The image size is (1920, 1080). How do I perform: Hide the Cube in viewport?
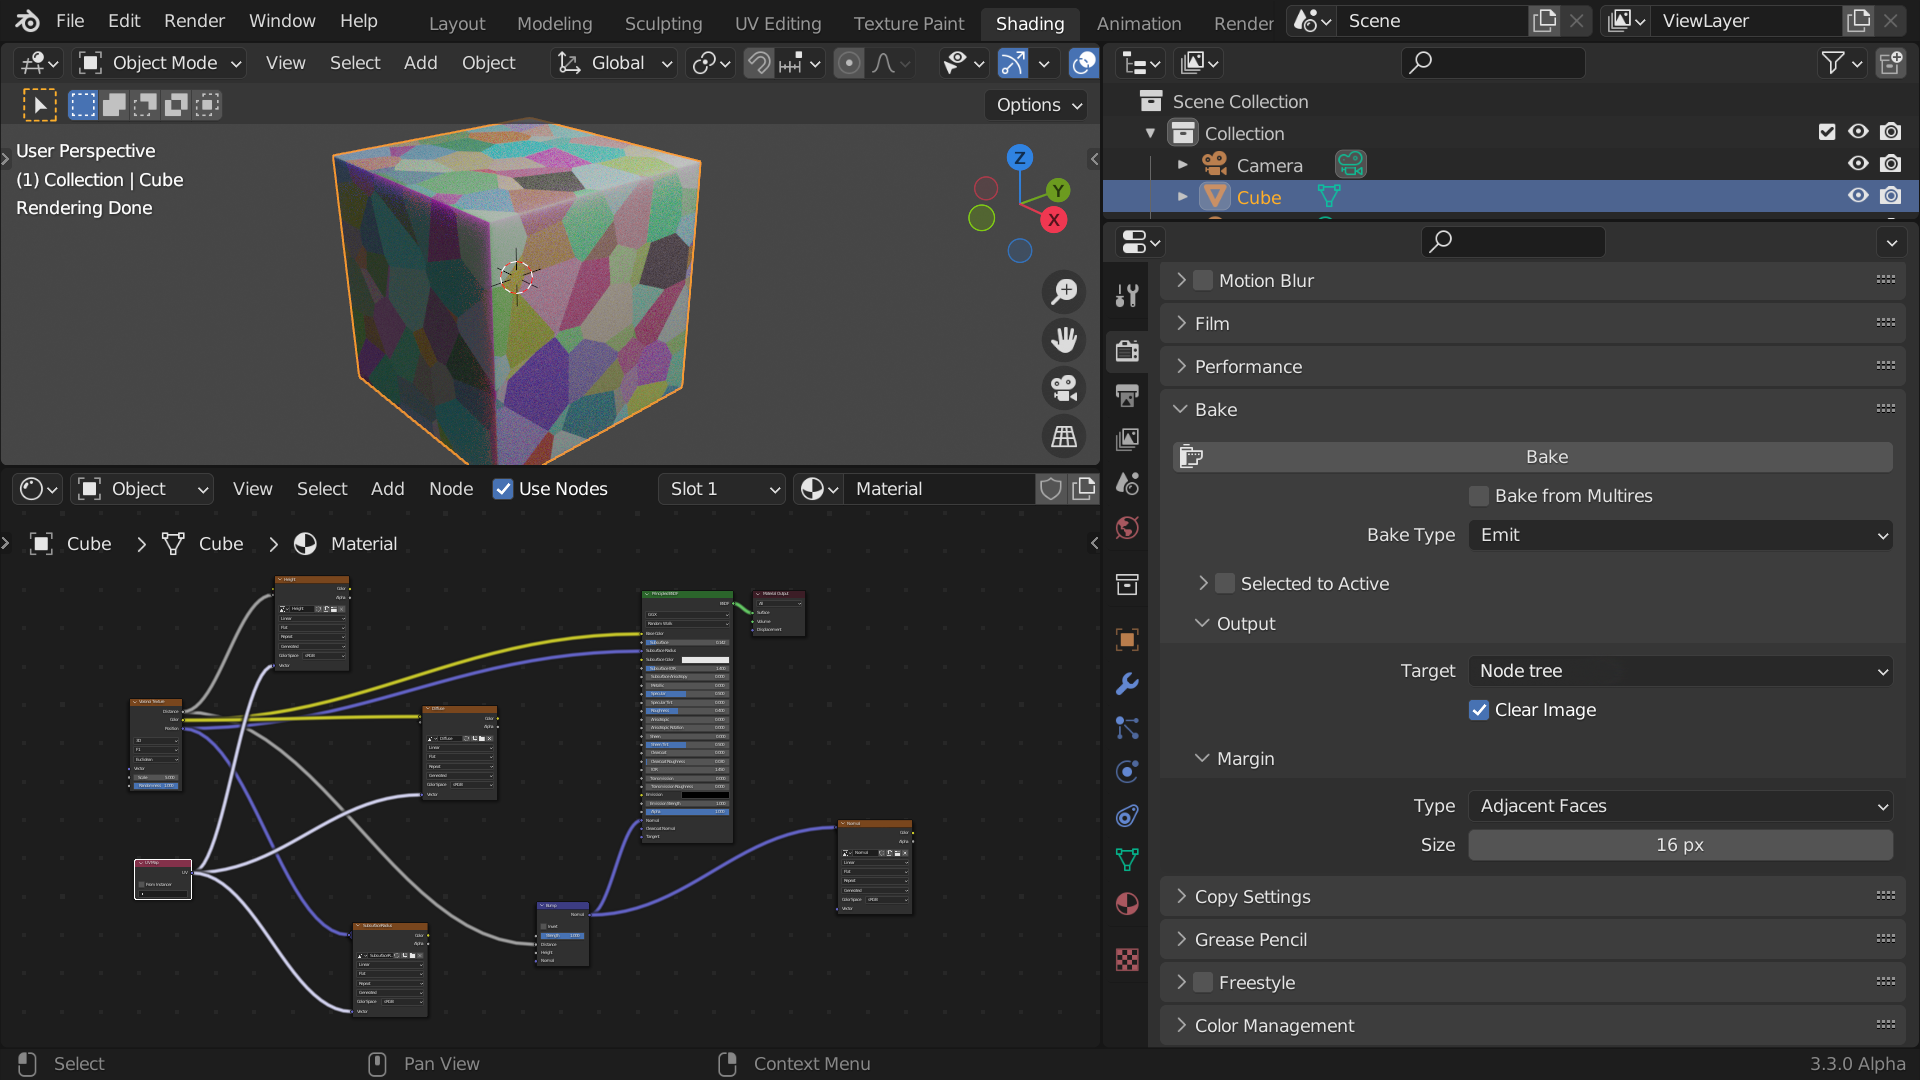point(1858,196)
